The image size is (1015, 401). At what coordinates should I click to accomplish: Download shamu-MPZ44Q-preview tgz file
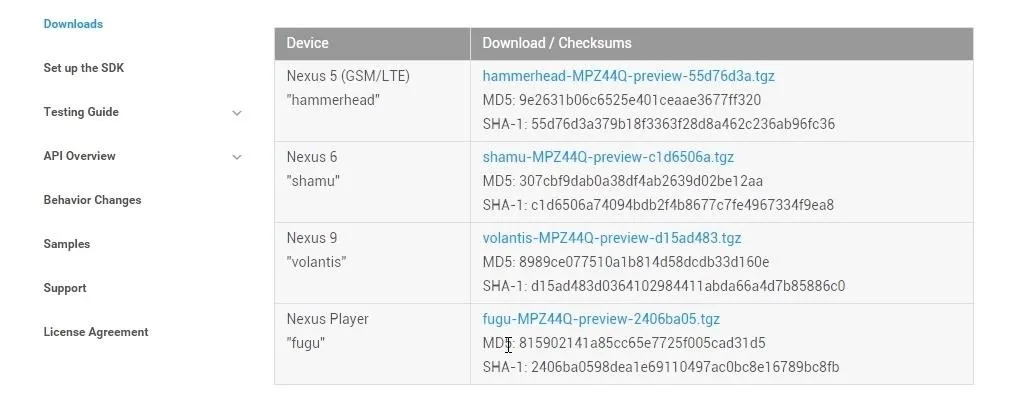(608, 157)
